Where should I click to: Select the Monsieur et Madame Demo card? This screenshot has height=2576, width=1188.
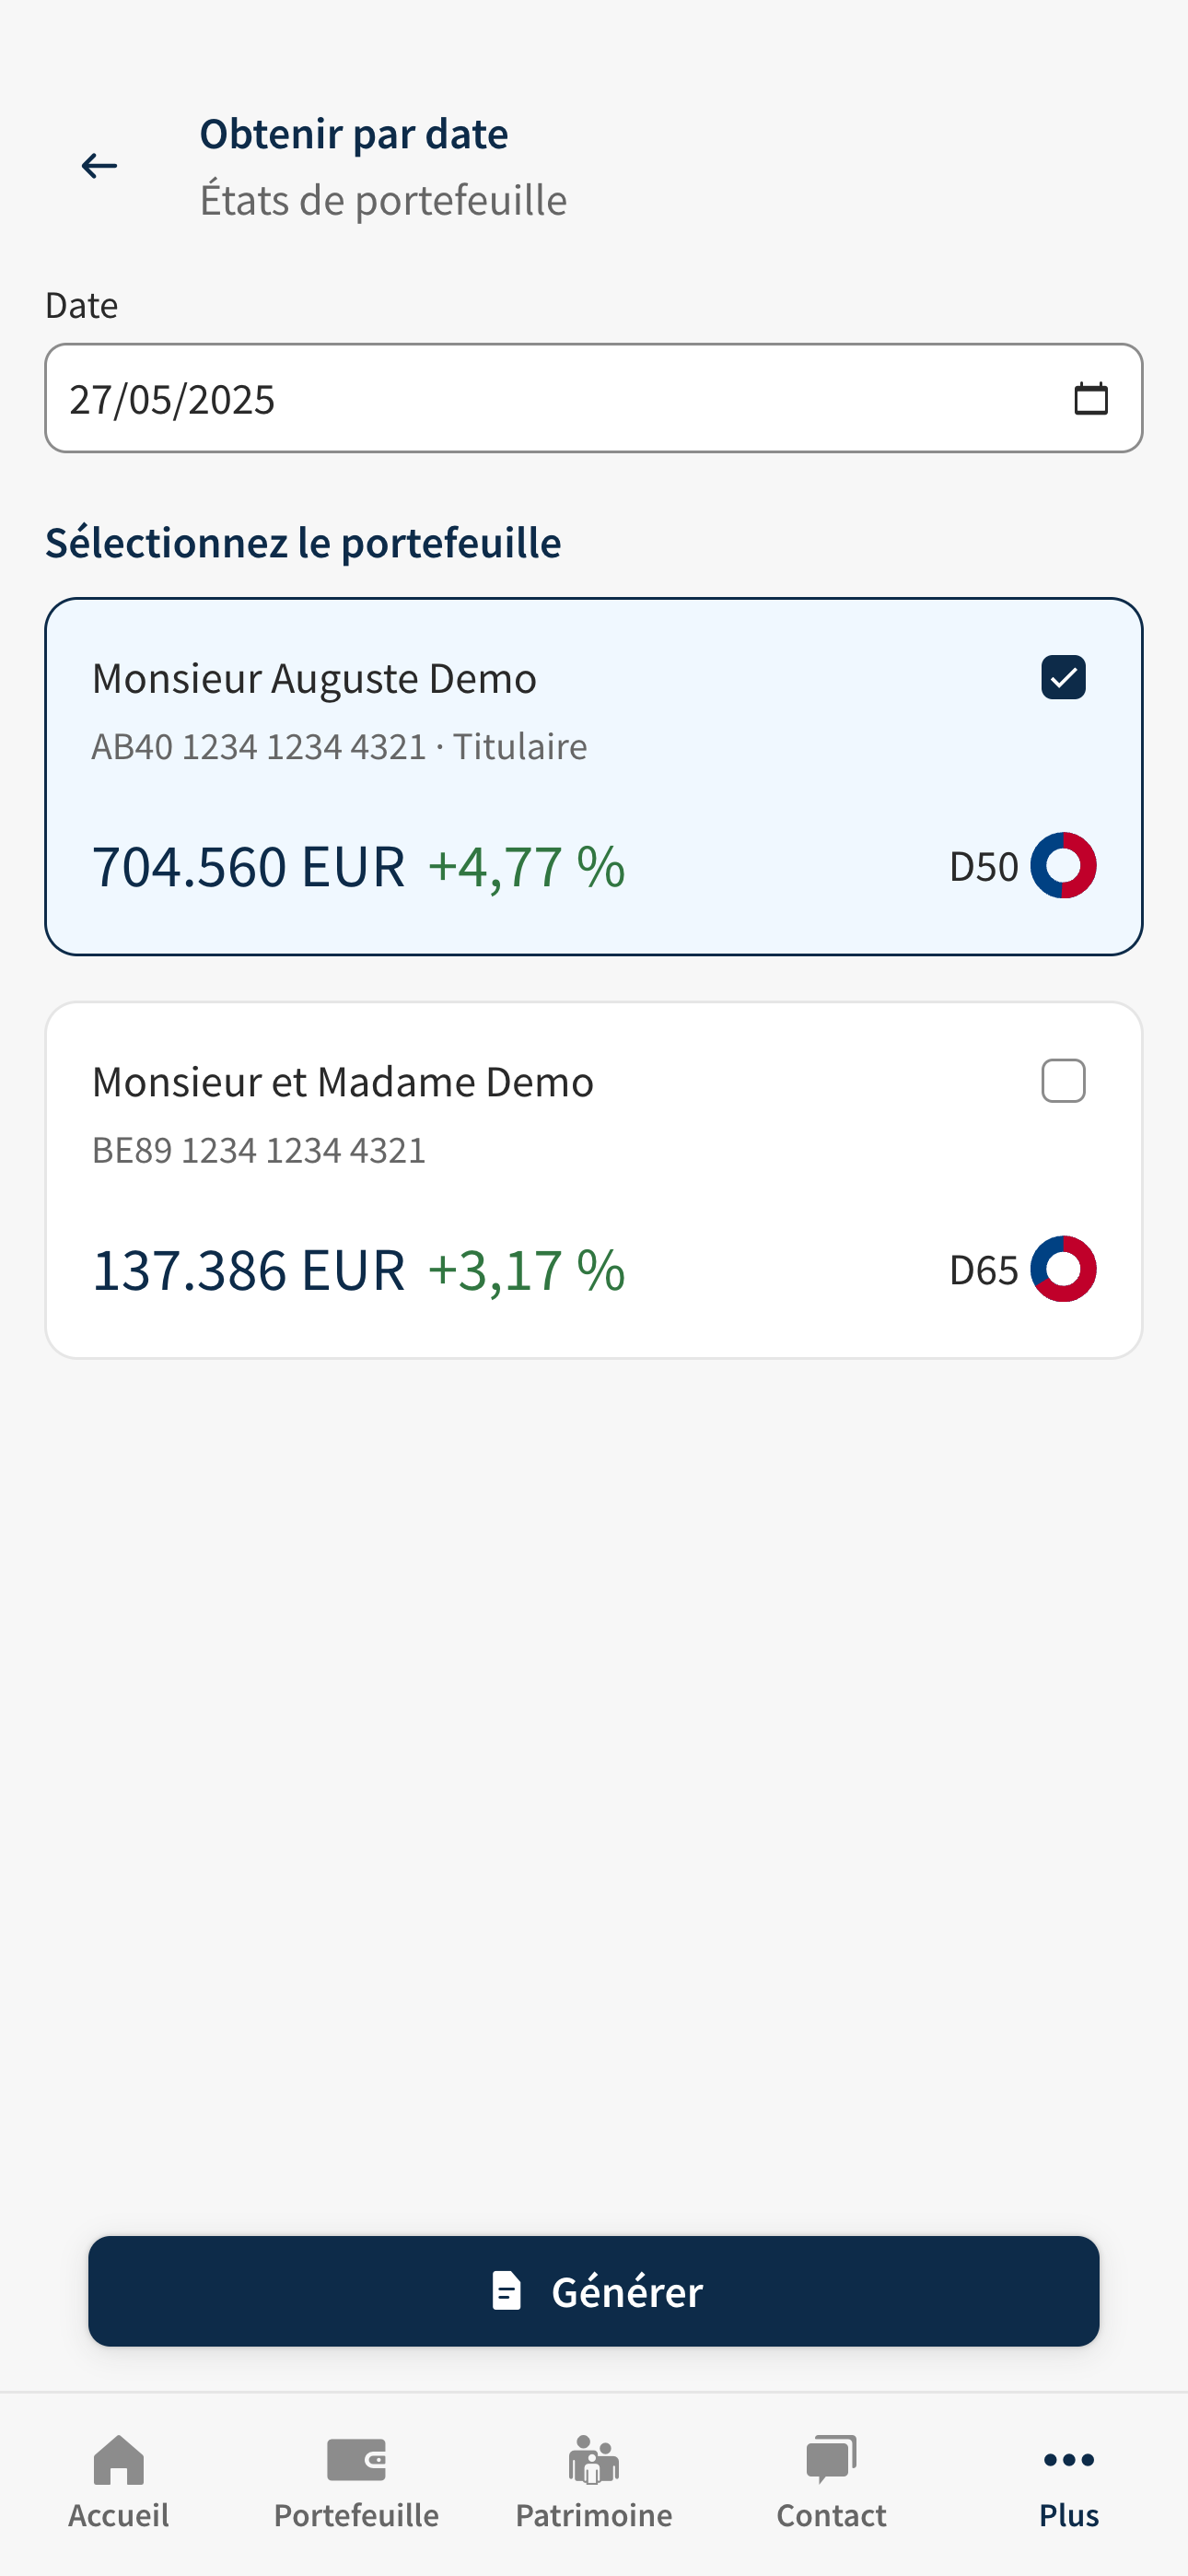594,1180
